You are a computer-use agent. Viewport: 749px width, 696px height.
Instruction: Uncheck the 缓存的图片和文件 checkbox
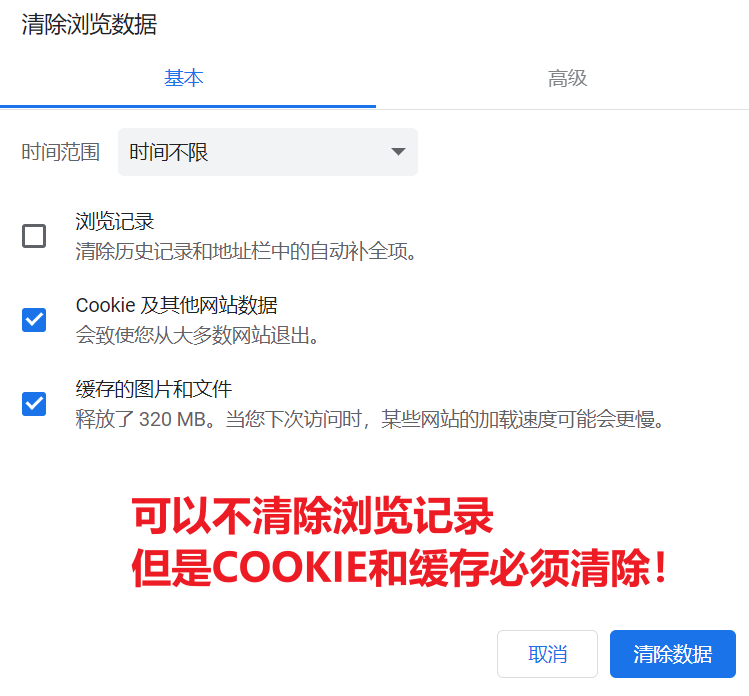point(34,404)
